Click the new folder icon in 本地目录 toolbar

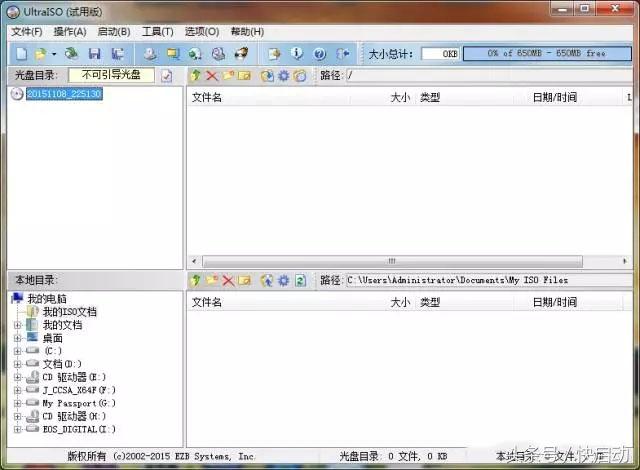pos(212,280)
